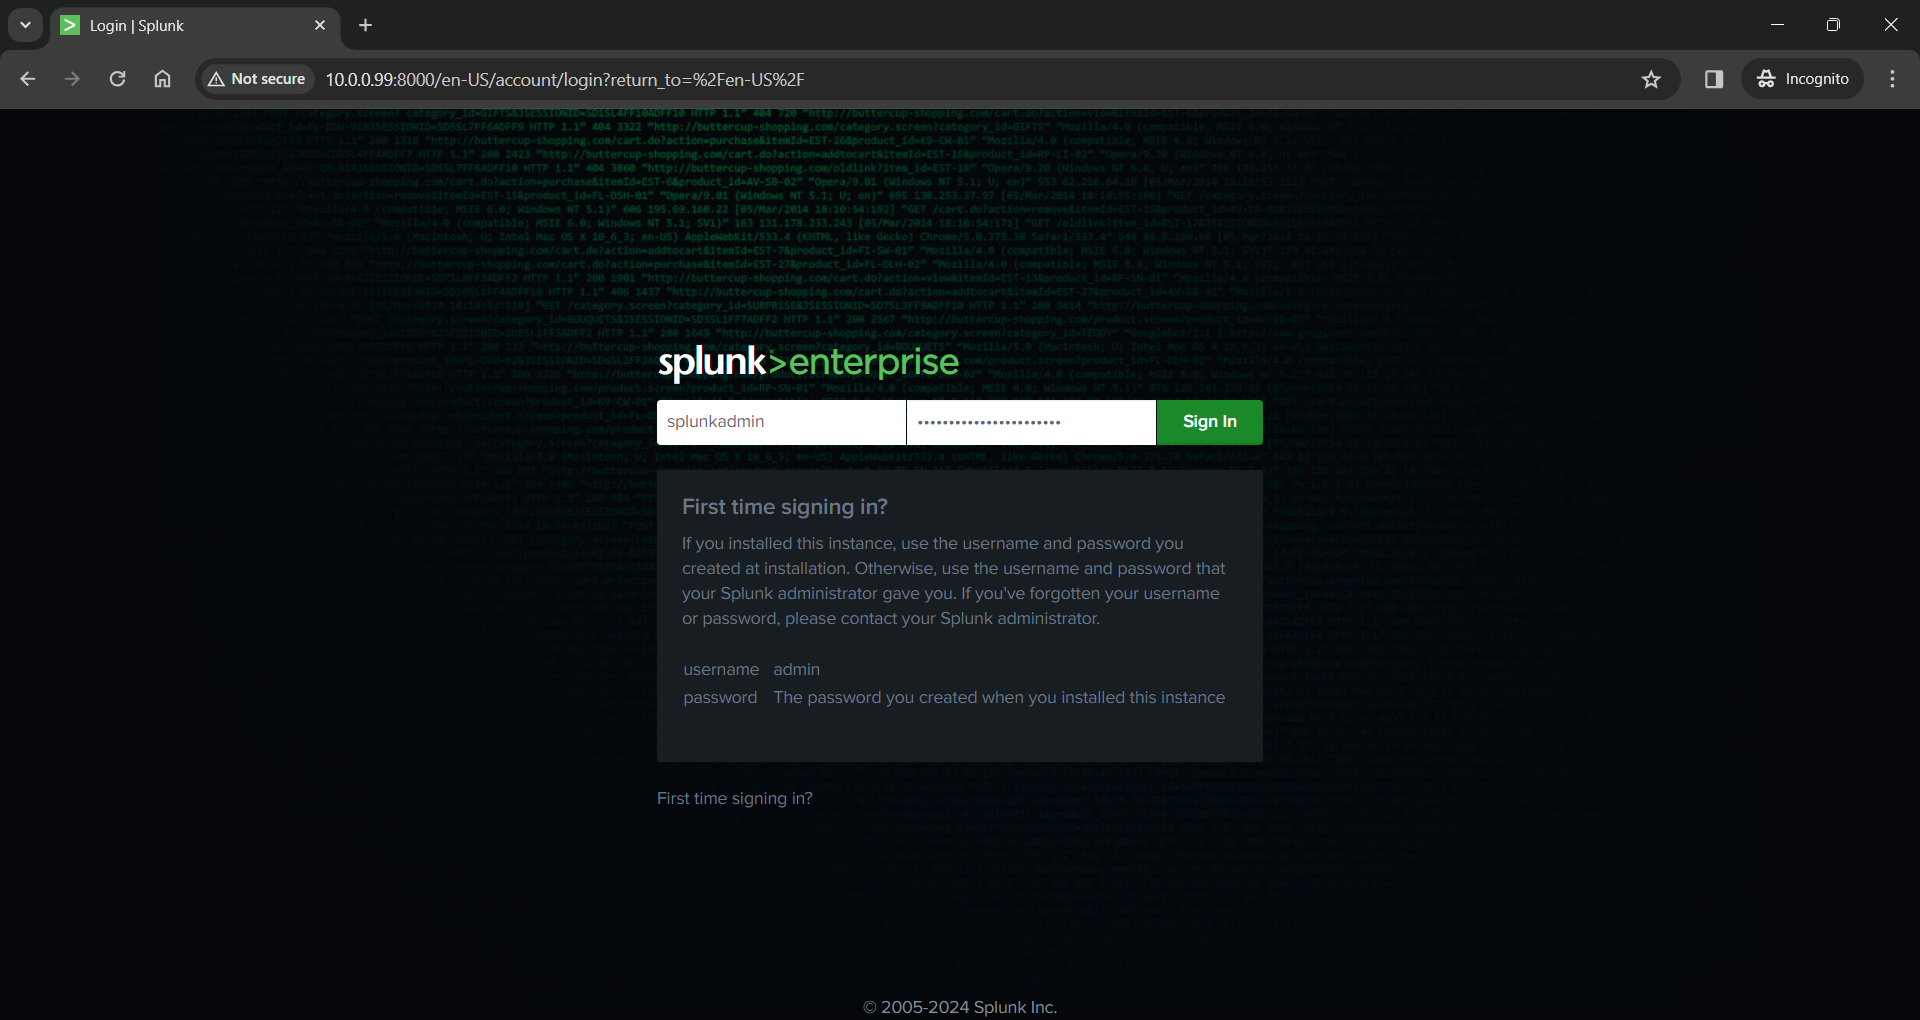Click the '© 2005-2024 Splunk Inc.' footer text
The height and width of the screenshot is (1020, 1920).
tap(960, 1007)
